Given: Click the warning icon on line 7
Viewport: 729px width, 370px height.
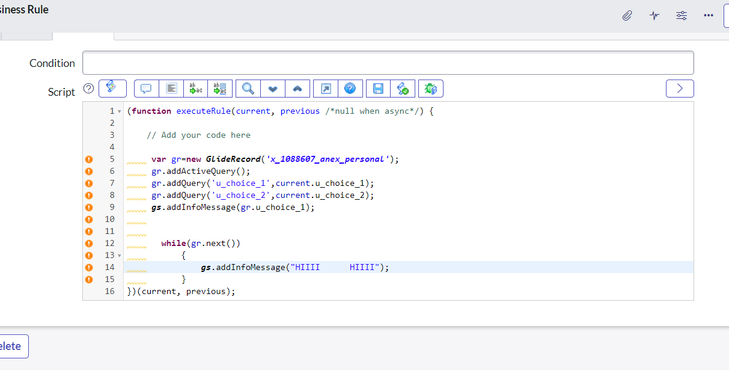Looking at the screenshot, I should pos(89,184).
